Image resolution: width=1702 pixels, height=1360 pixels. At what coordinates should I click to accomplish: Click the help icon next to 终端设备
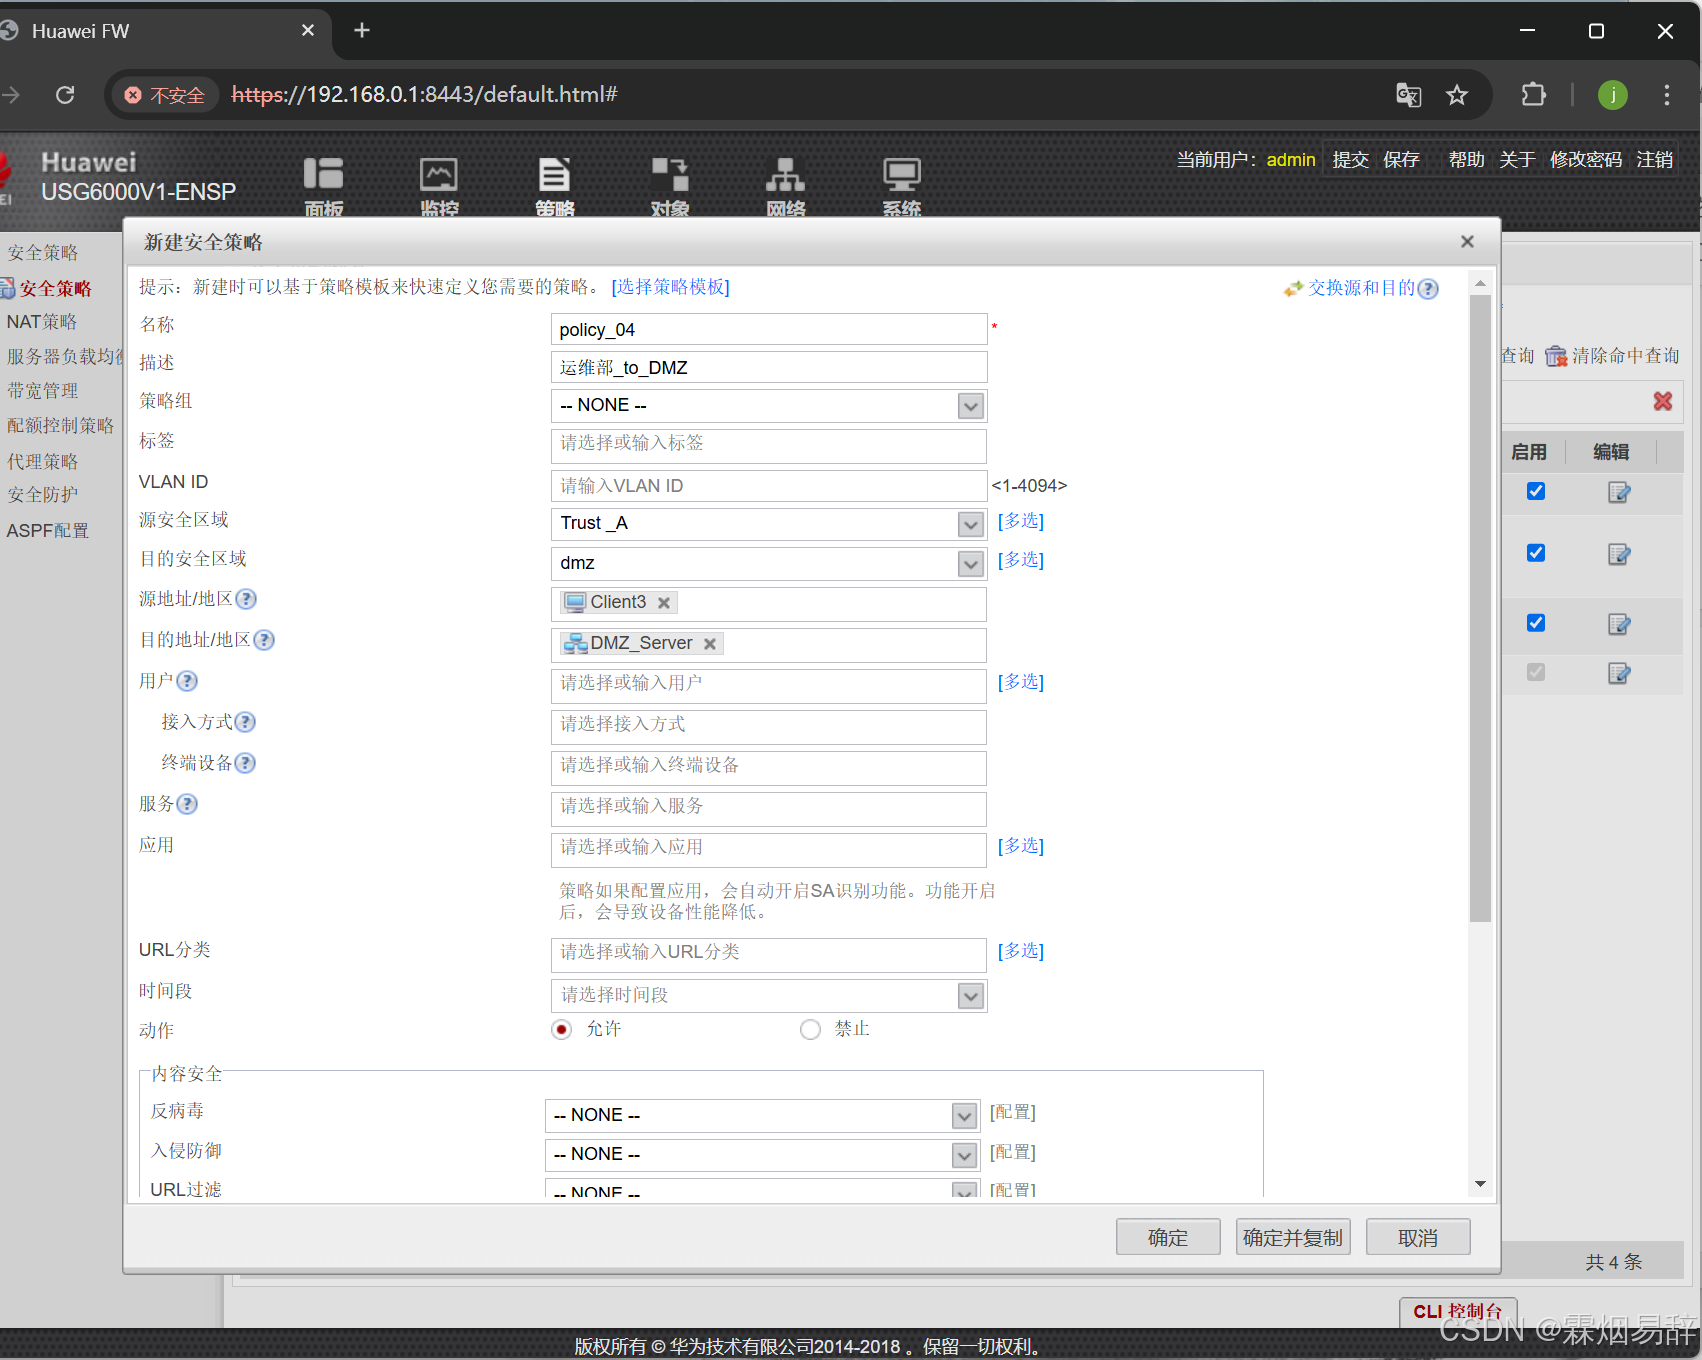pos(245,763)
